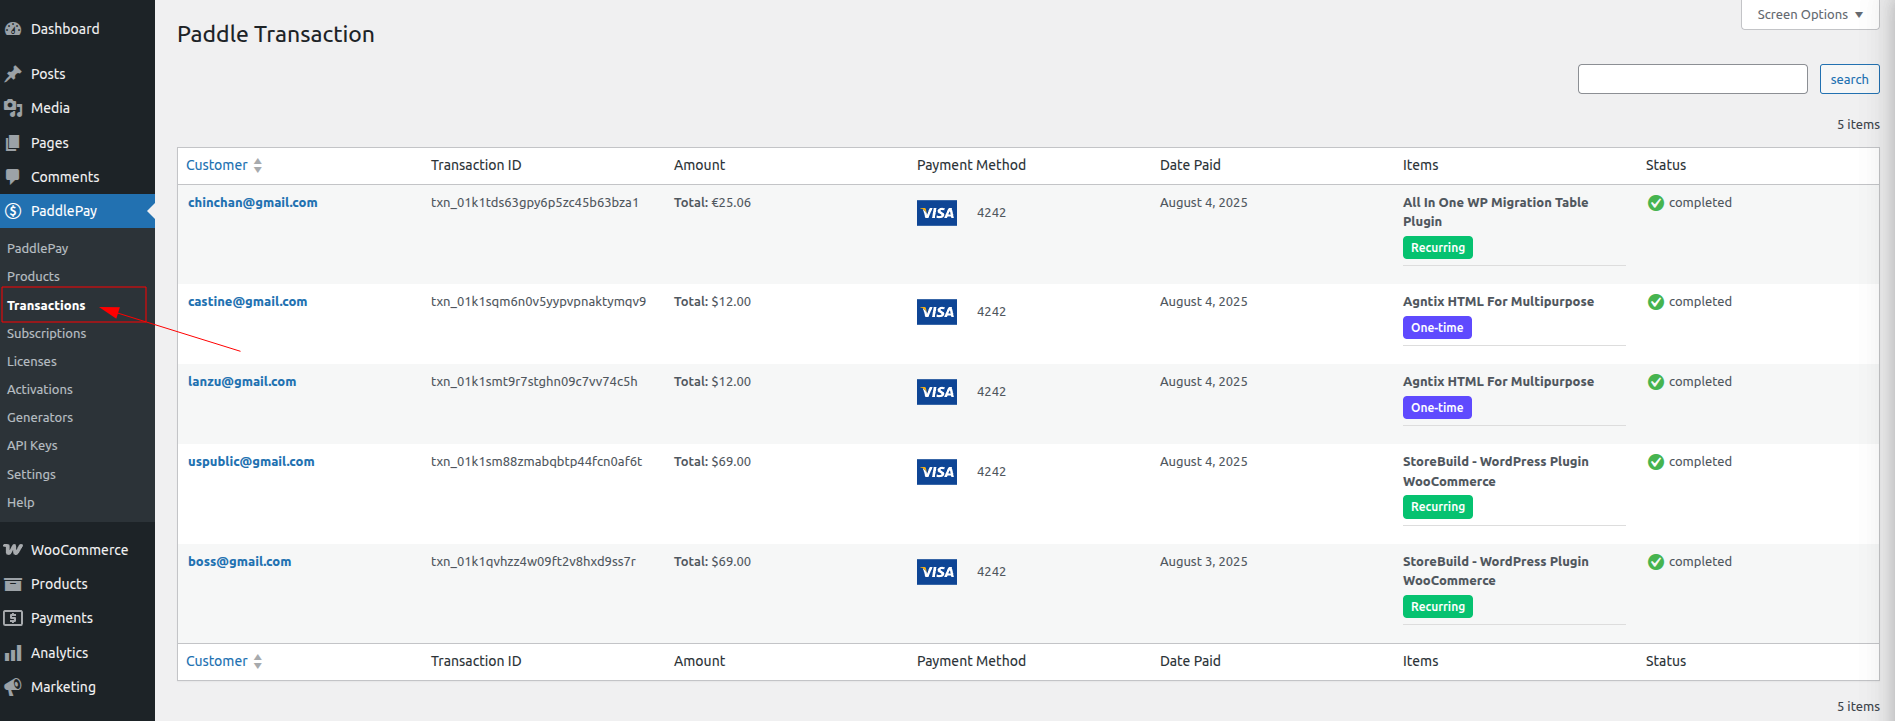The width and height of the screenshot is (1895, 721).
Task: Select transaction ID txn_01k1qvhzz4w09ft2v8hxd9ss7r
Action: [x=533, y=561]
